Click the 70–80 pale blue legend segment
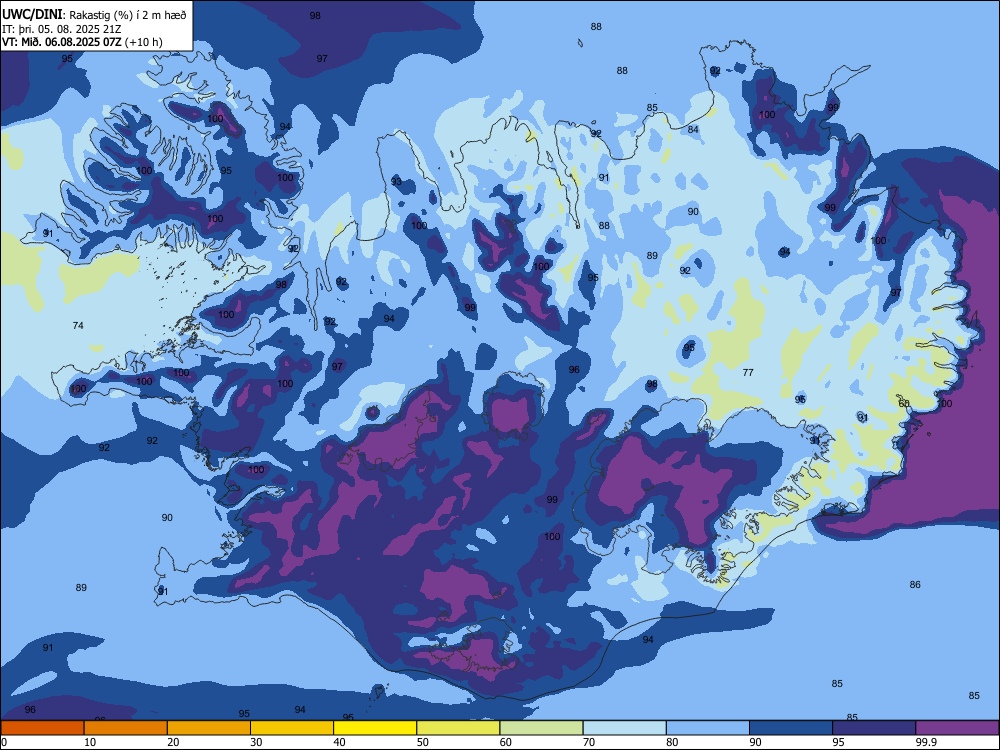Screen dimensions: 1000x750 tap(624, 728)
